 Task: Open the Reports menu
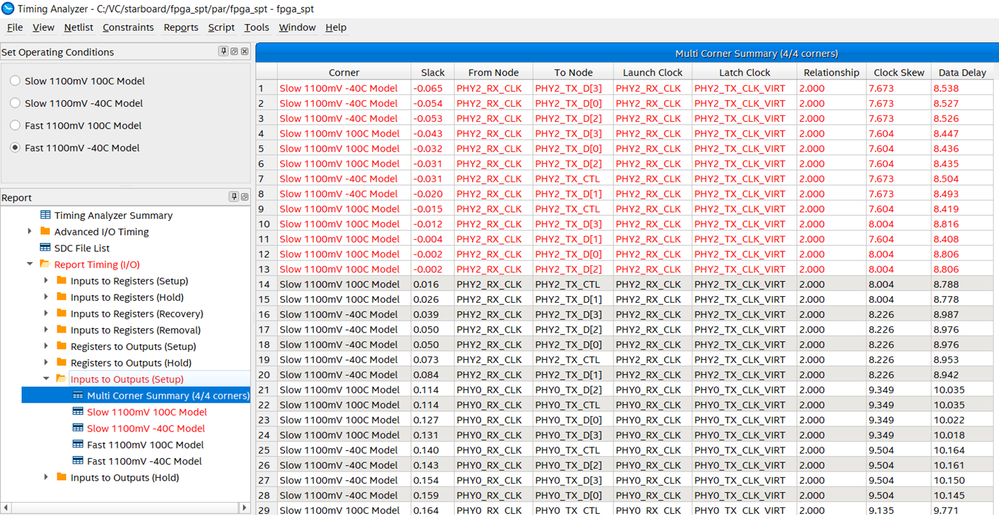[x=181, y=27]
